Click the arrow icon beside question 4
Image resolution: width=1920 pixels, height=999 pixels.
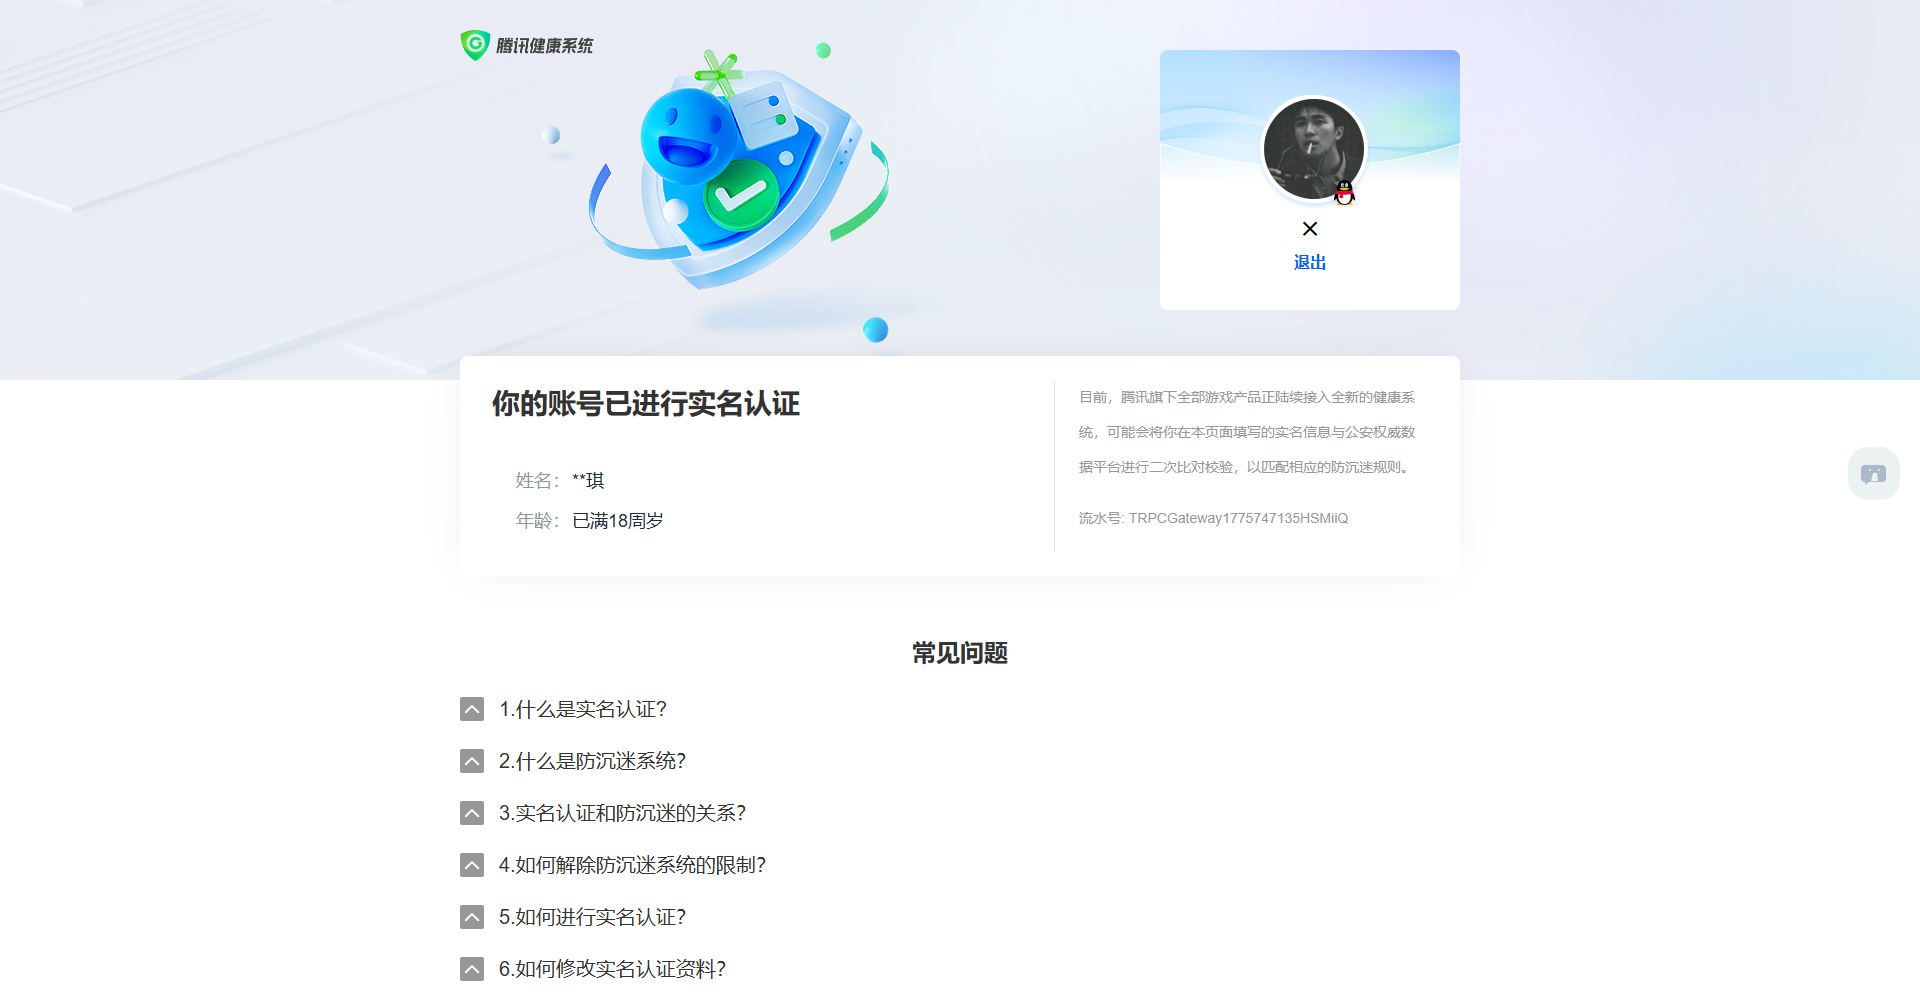pyautogui.click(x=471, y=864)
